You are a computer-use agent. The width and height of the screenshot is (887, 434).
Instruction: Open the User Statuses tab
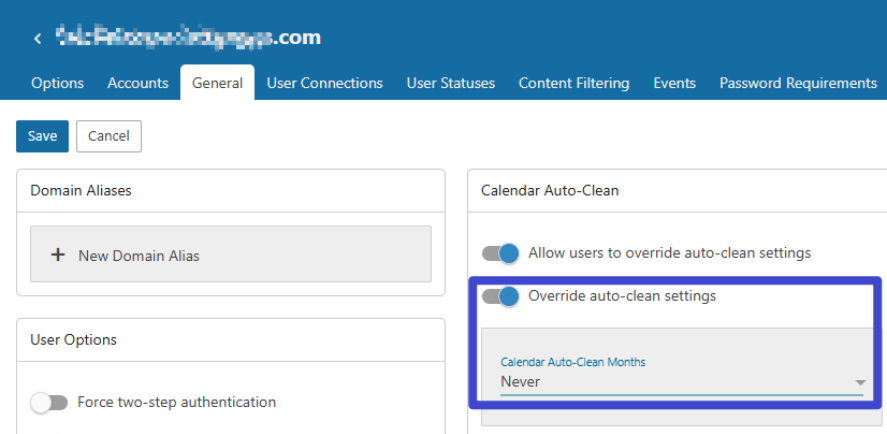(x=450, y=83)
